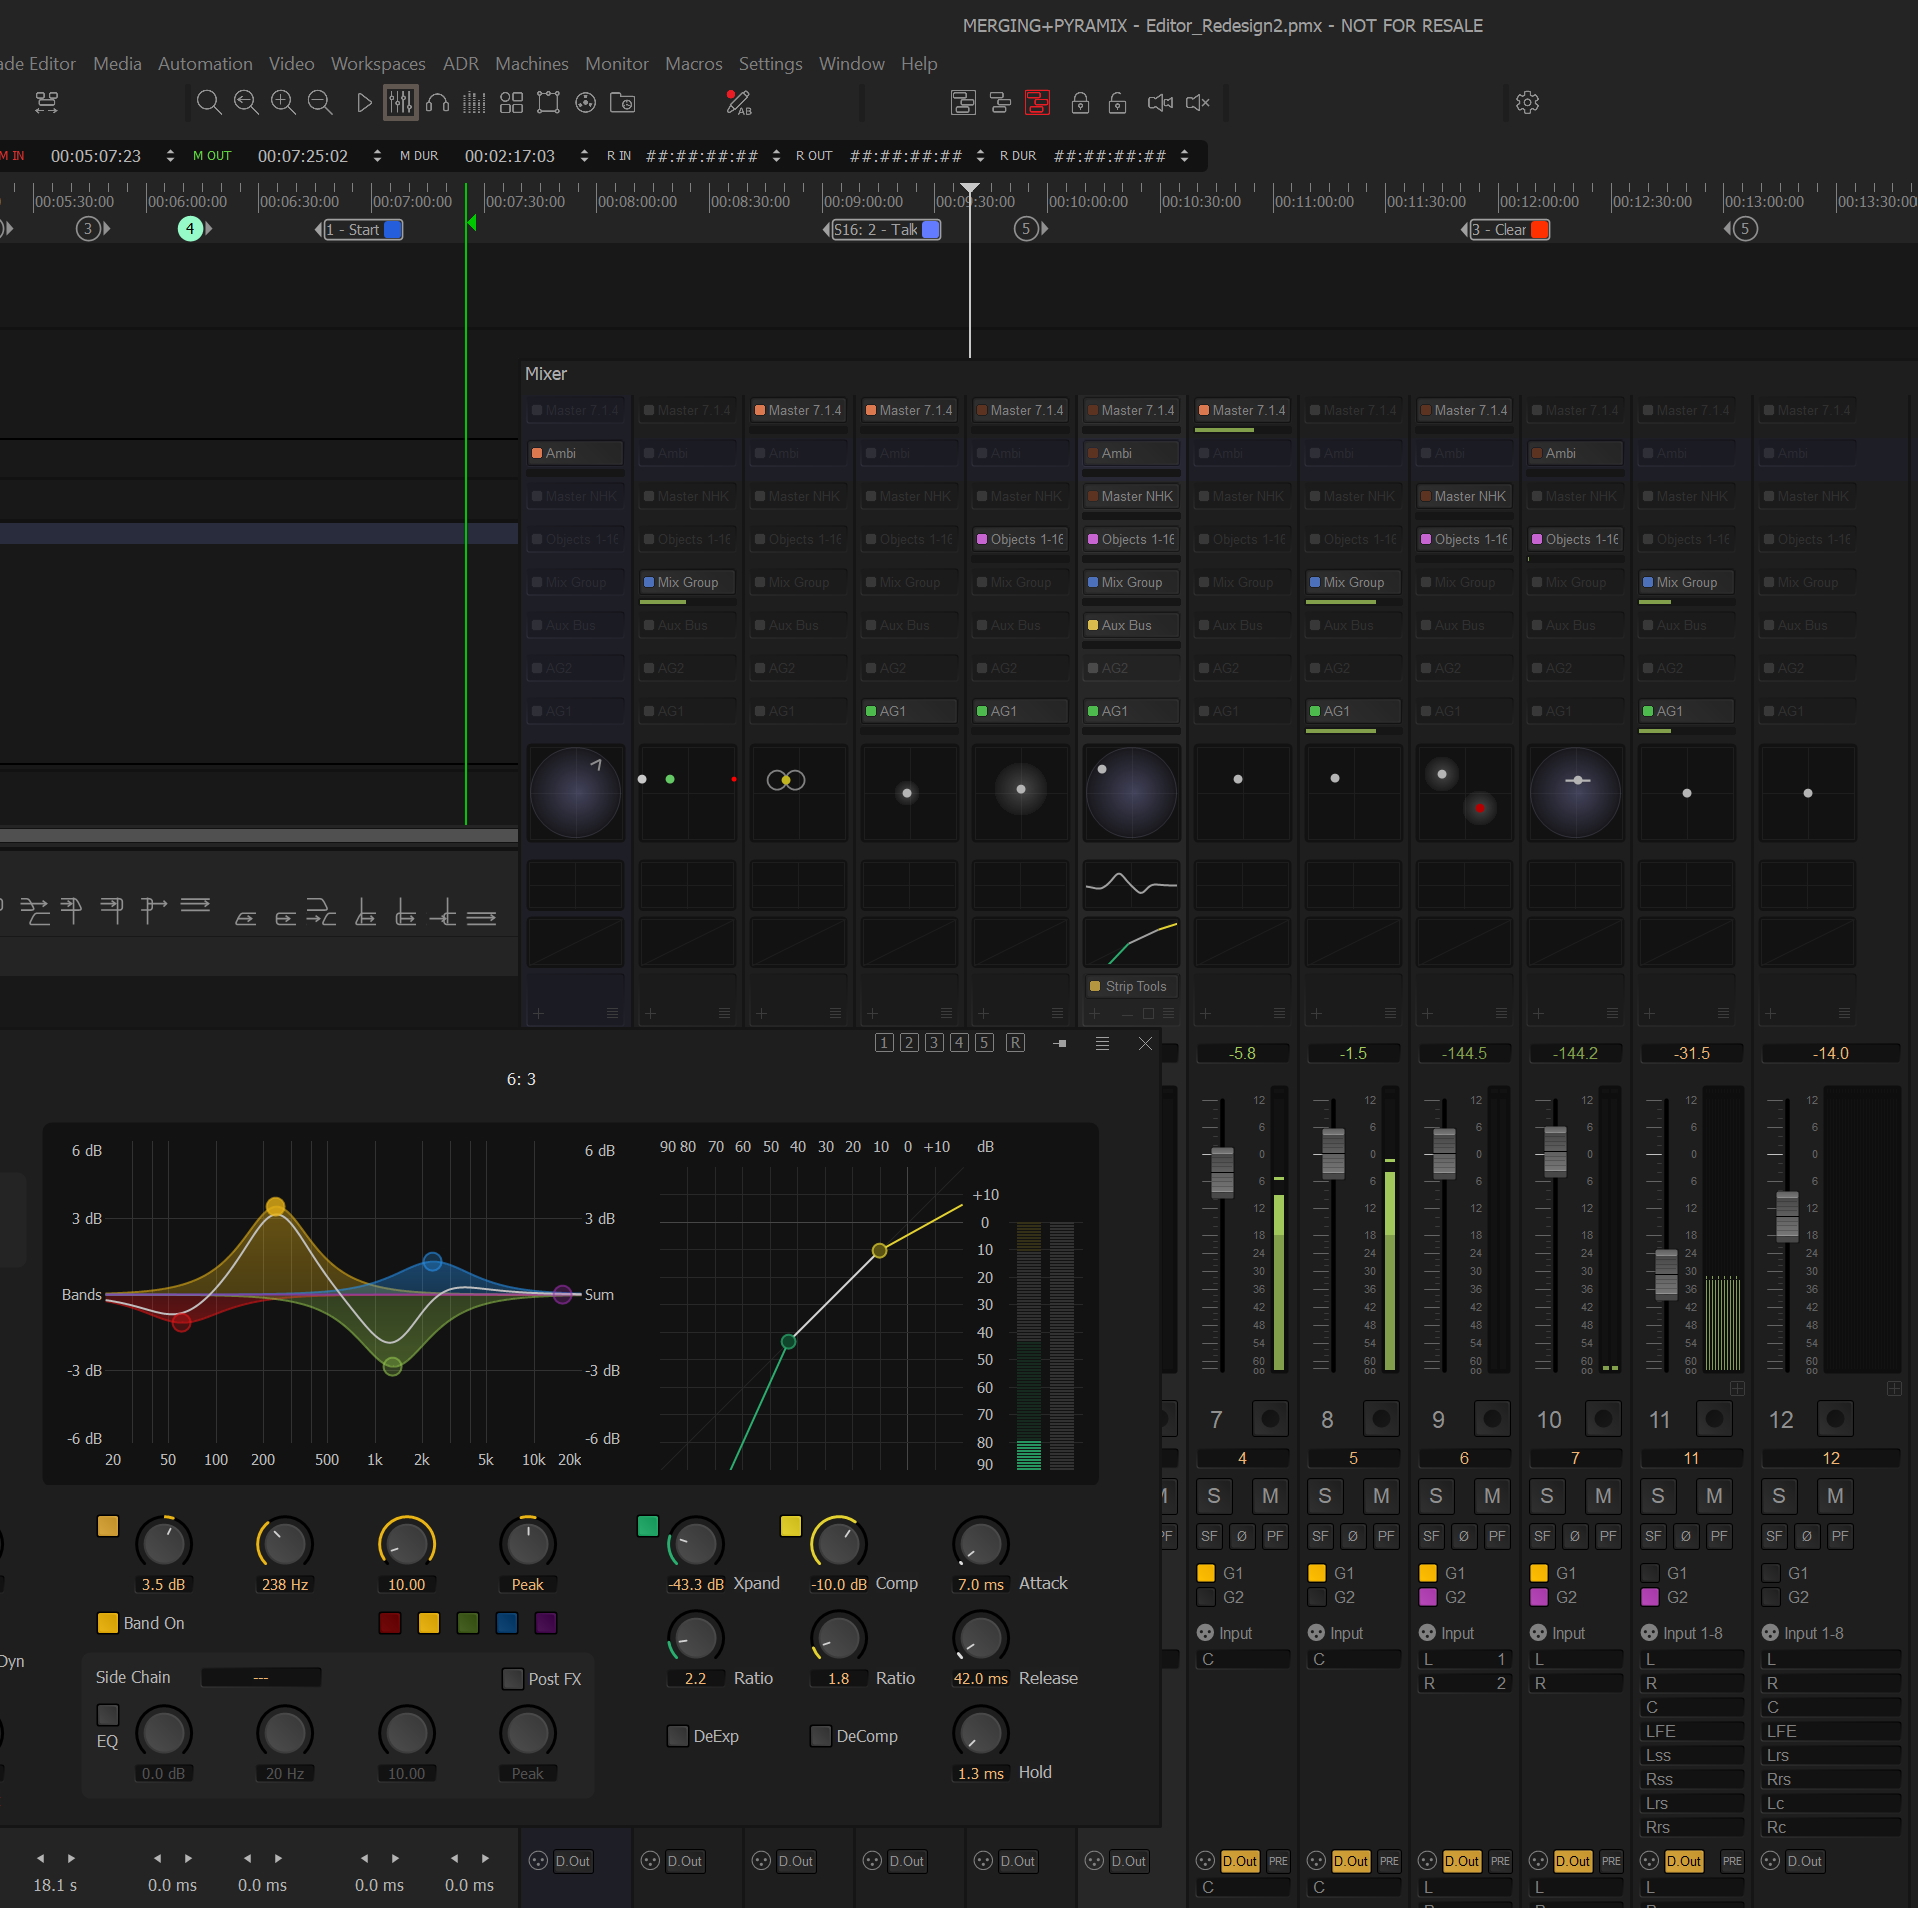Image resolution: width=1918 pixels, height=1908 pixels.
Task: Open the settings gear icon
Action: [x=1526, y=103]
